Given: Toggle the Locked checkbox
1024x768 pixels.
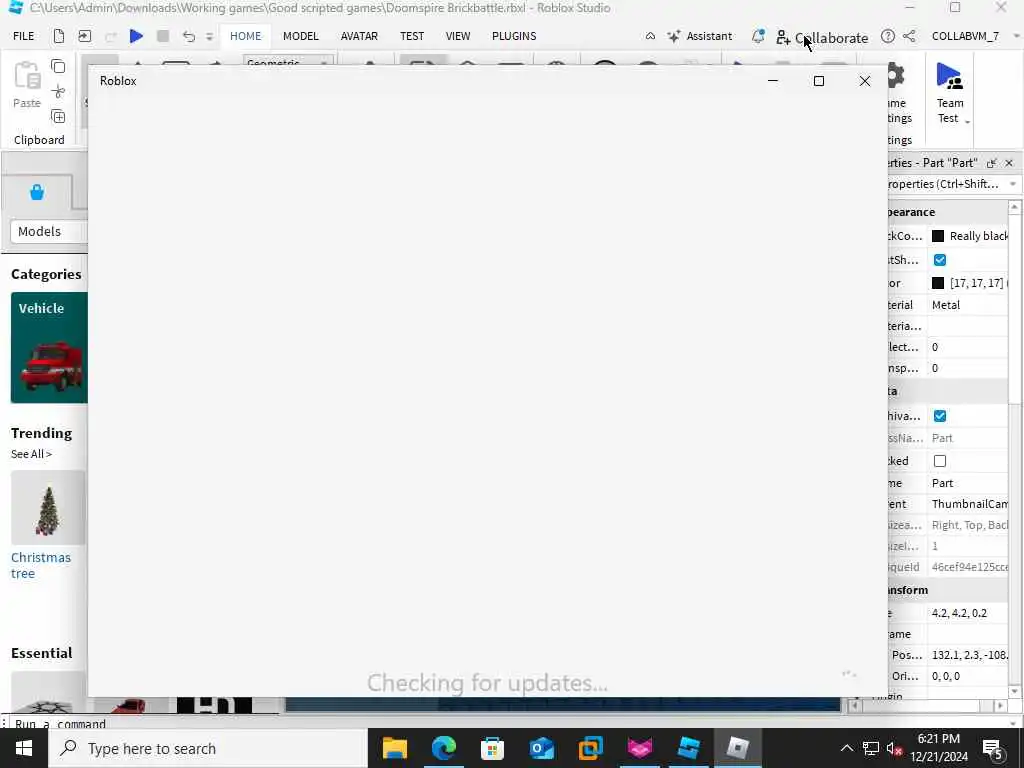Looking at the screenshot, I should point(940,461).
